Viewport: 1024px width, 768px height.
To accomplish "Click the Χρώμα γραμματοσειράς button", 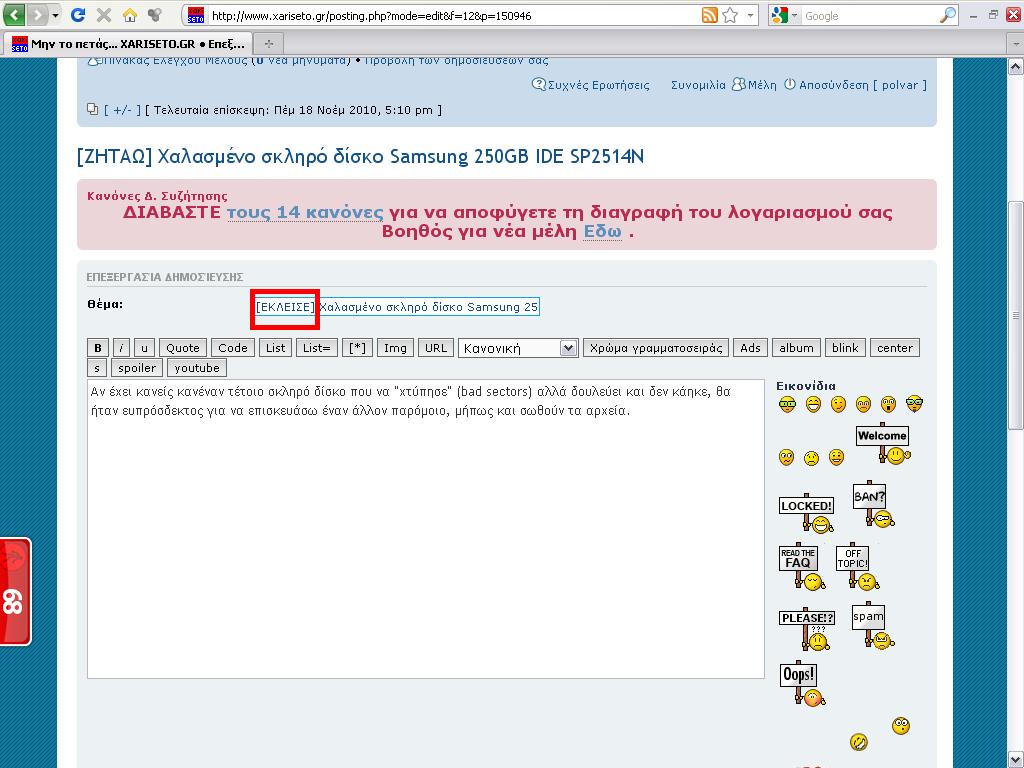I will click(x=656, y=348).
